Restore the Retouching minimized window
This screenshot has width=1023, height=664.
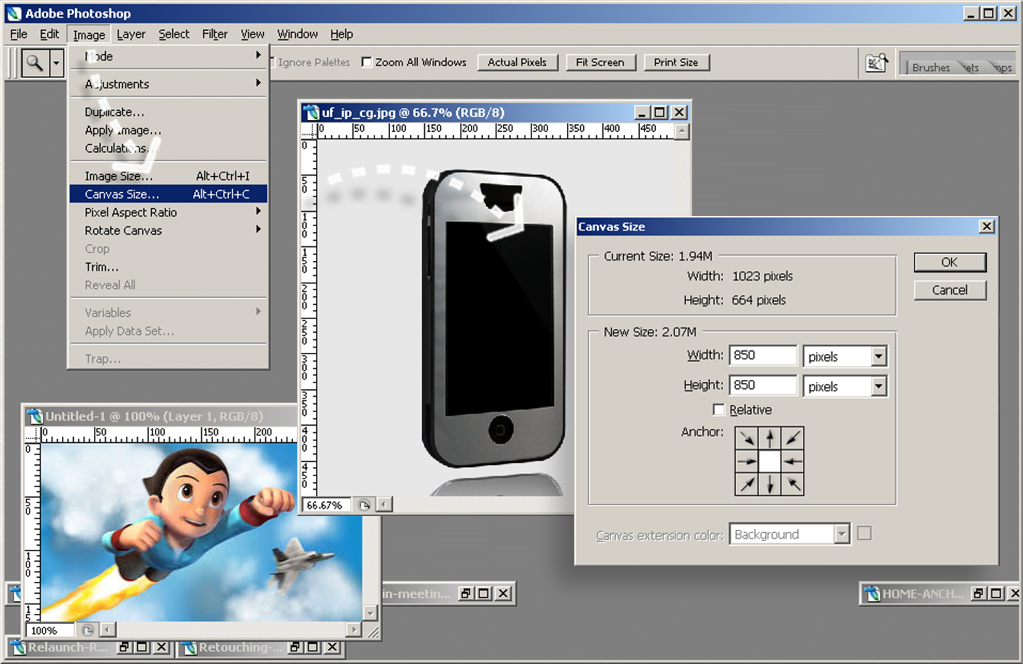point(295,647)
